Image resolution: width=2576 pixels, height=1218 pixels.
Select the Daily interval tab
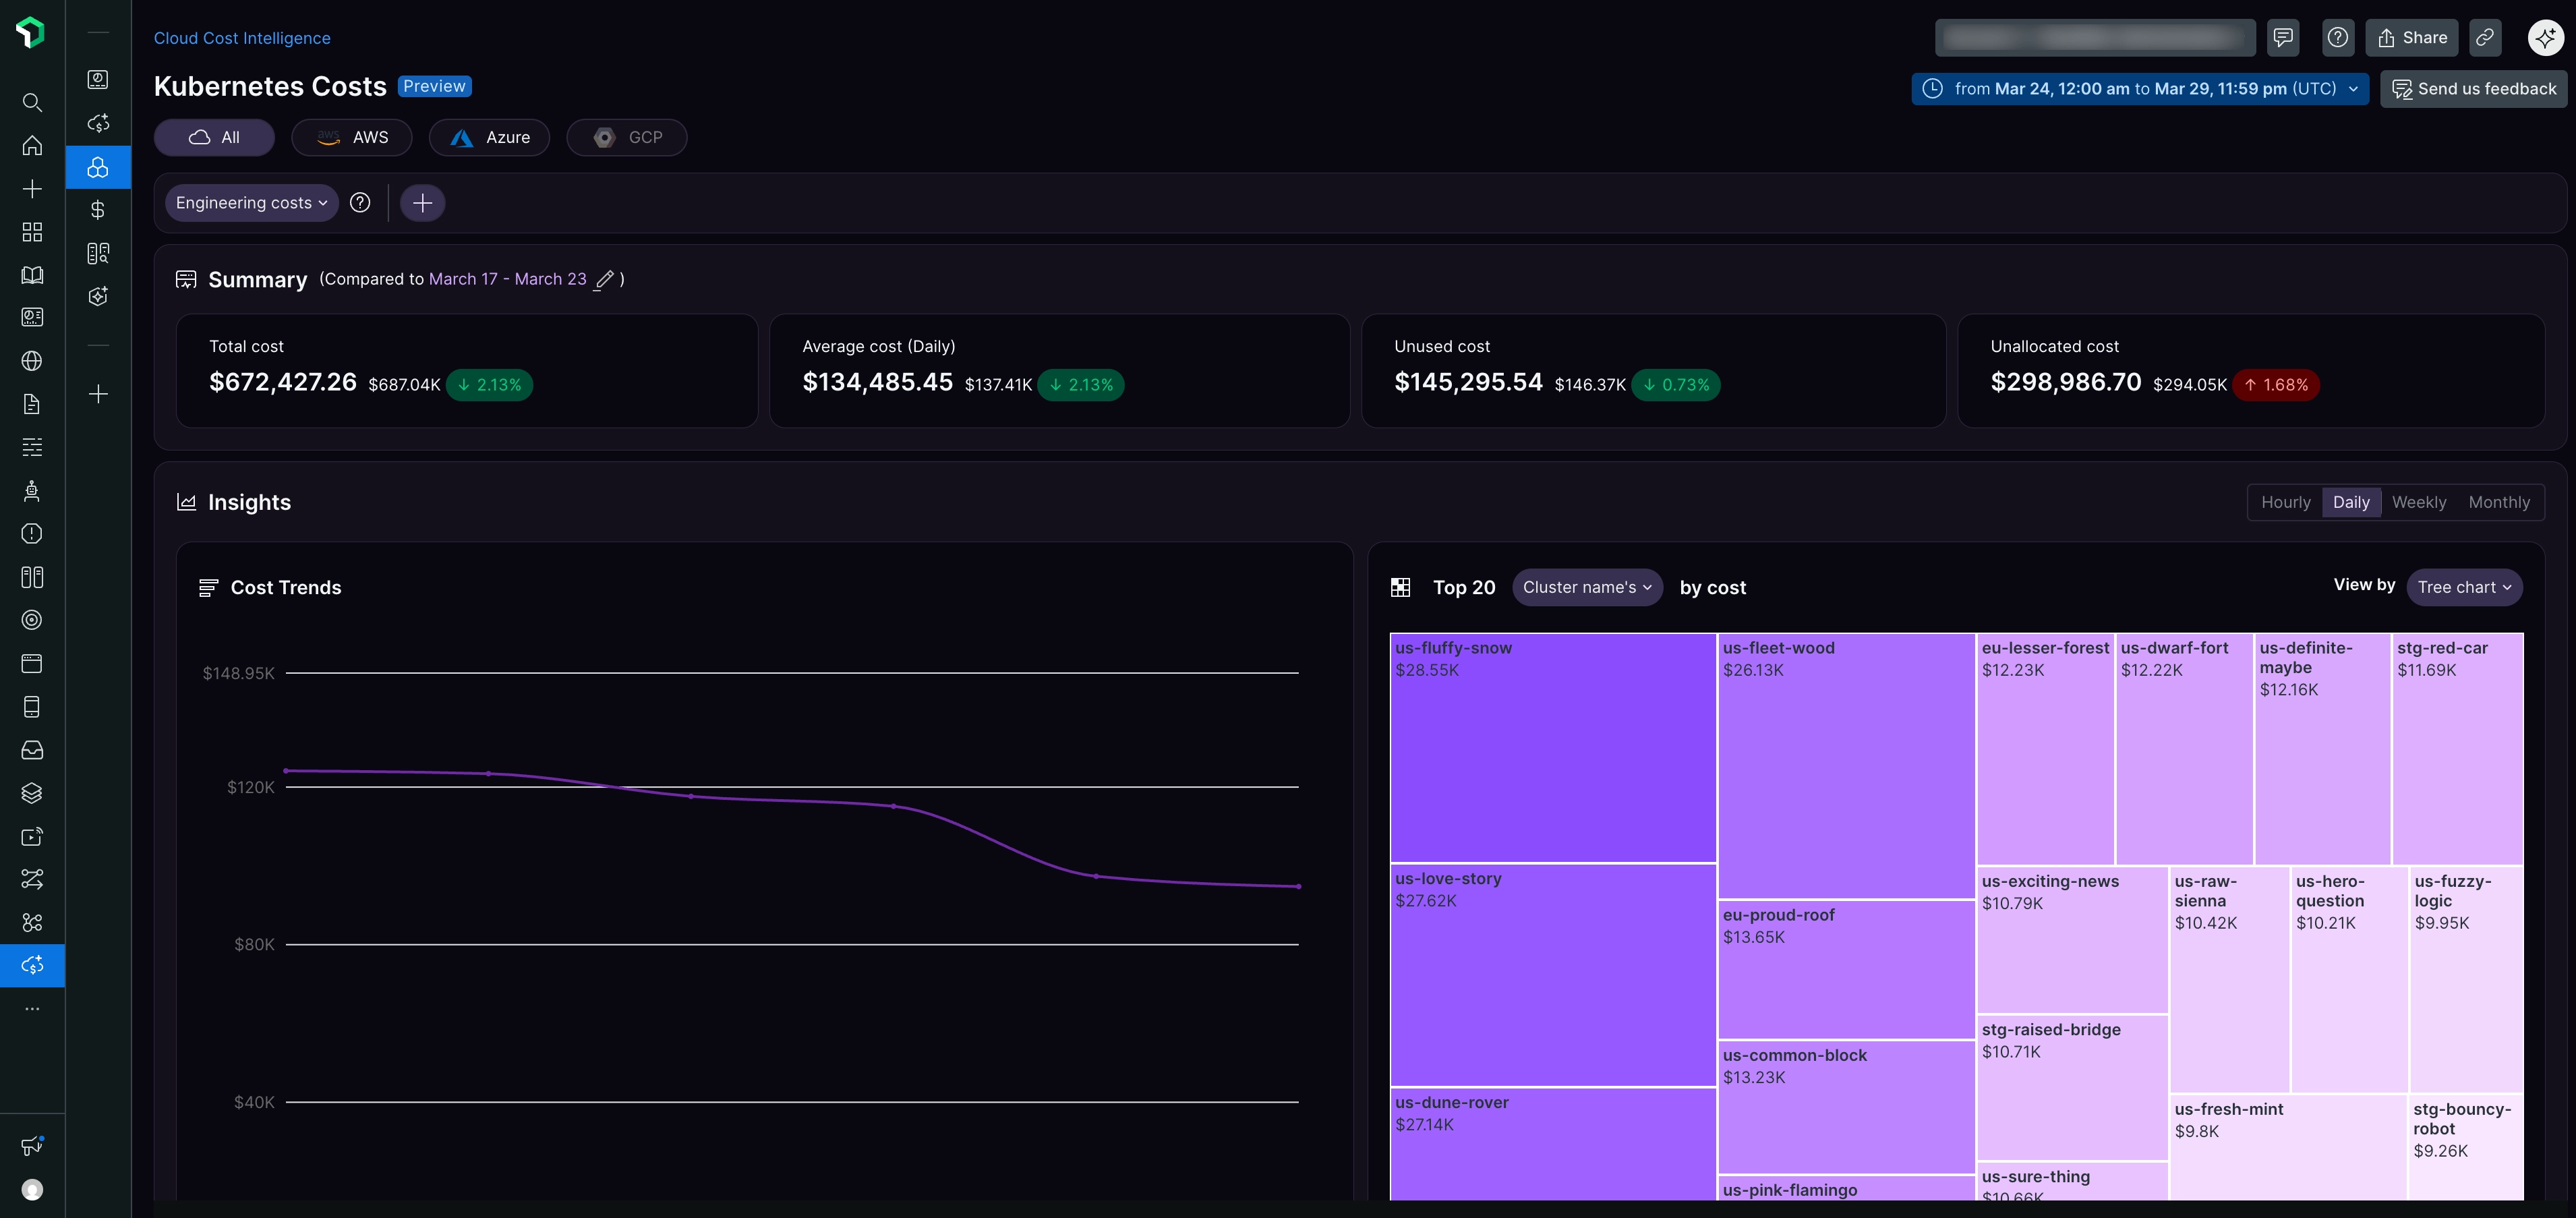[x=2351, y=502]
